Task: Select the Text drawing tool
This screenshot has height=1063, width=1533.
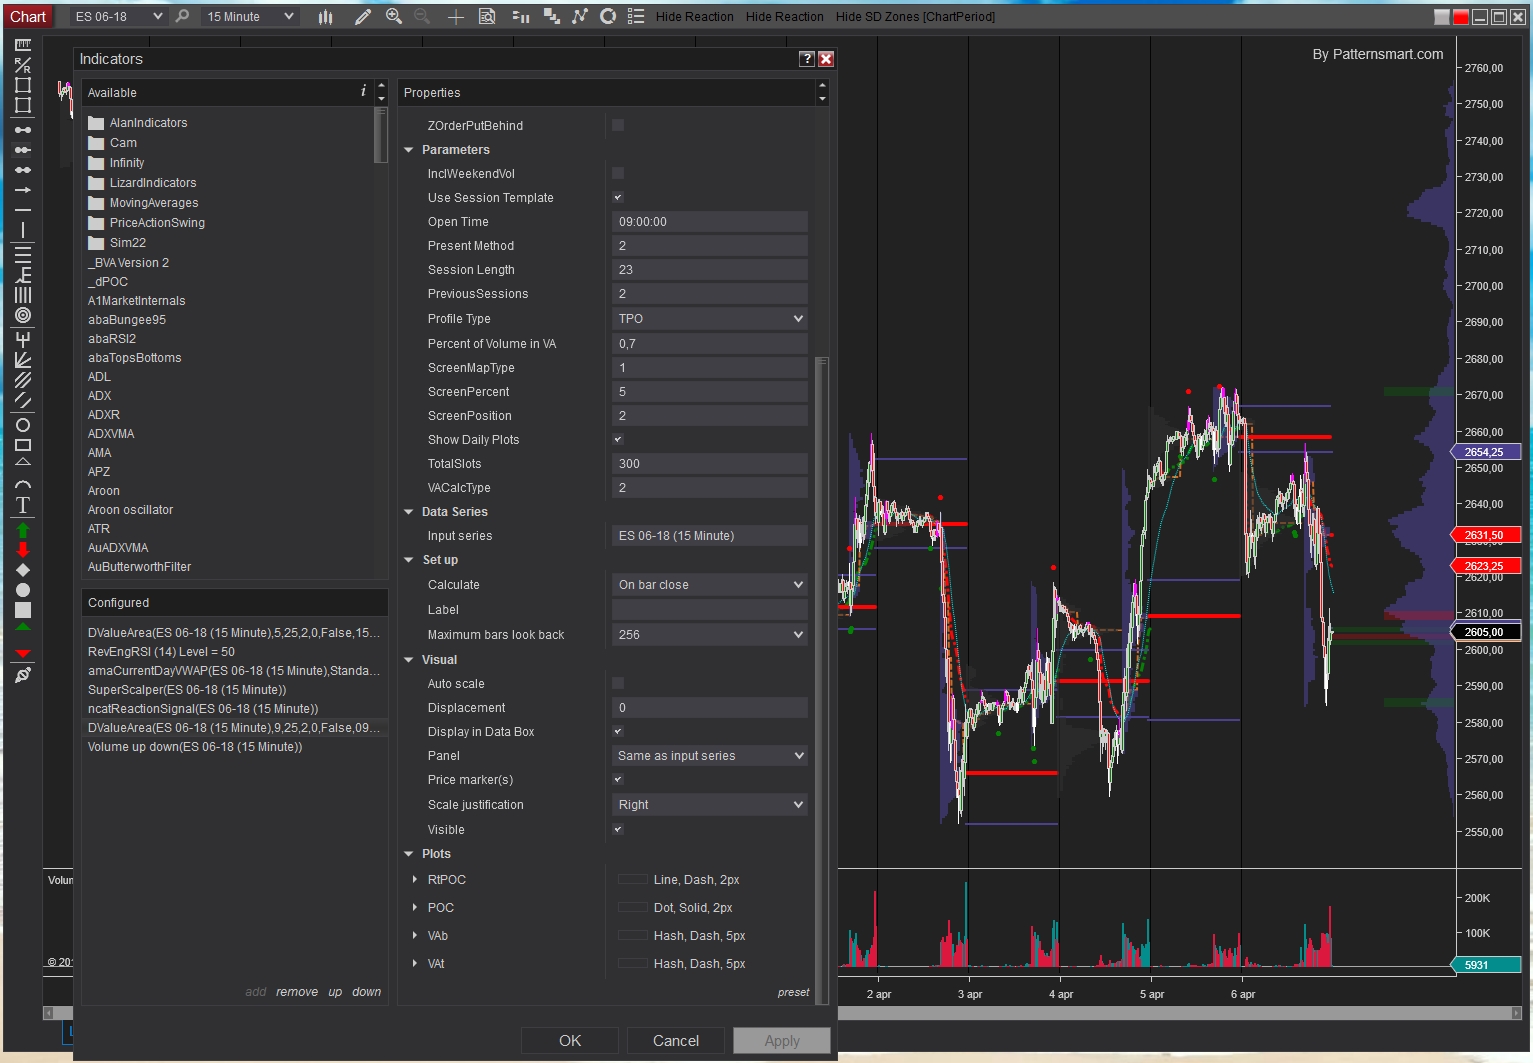Action: coord(23,505)
